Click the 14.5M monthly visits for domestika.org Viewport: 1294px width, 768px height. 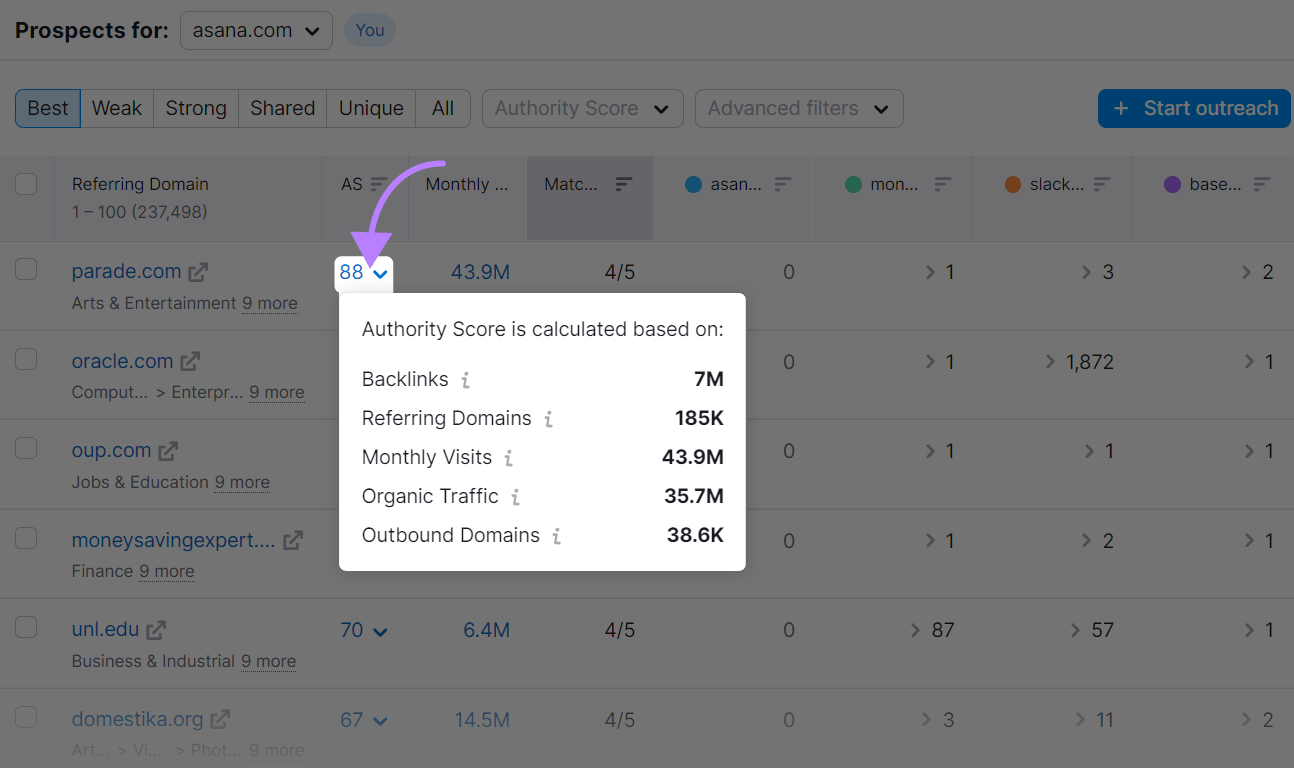pyautogui.click(x=482, y=720)
